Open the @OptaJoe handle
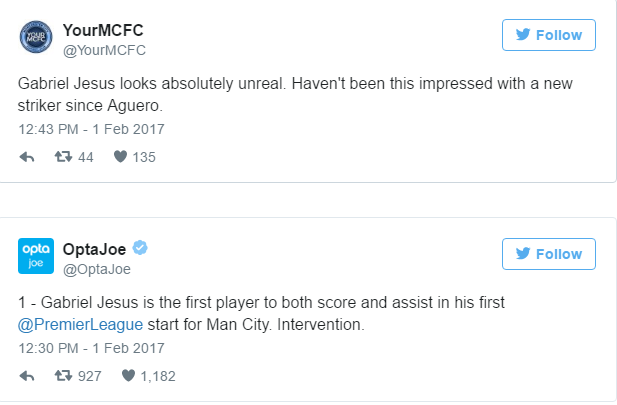This screenshot has height=405, width=617. [97, 269]
